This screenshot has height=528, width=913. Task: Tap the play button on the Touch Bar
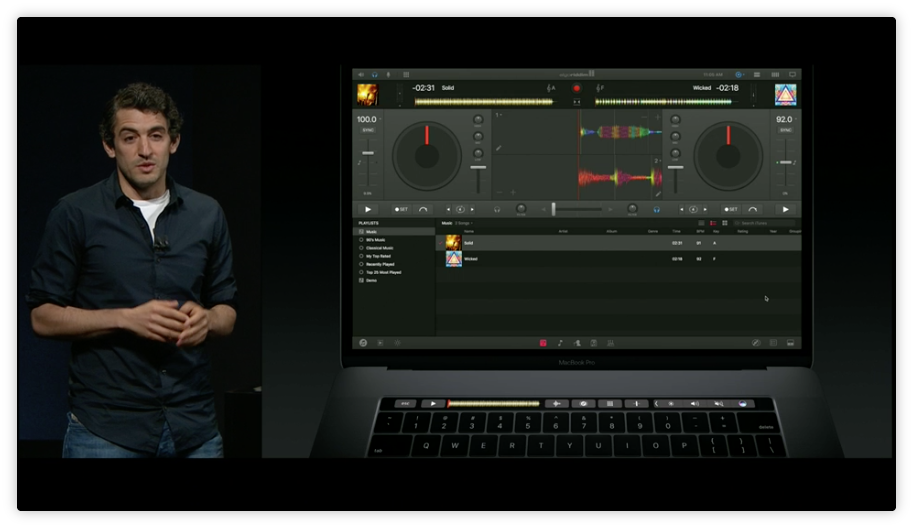click(x=433, y=403)
